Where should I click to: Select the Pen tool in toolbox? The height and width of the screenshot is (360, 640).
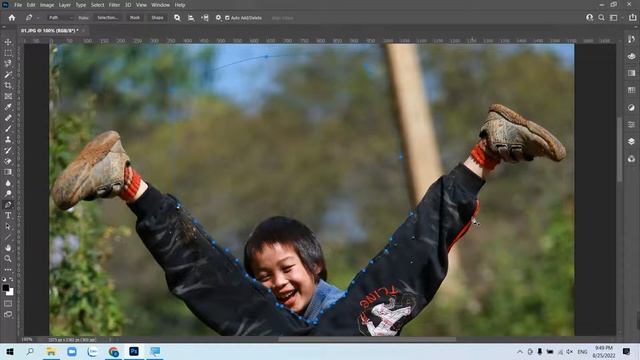tap(8, 204)
